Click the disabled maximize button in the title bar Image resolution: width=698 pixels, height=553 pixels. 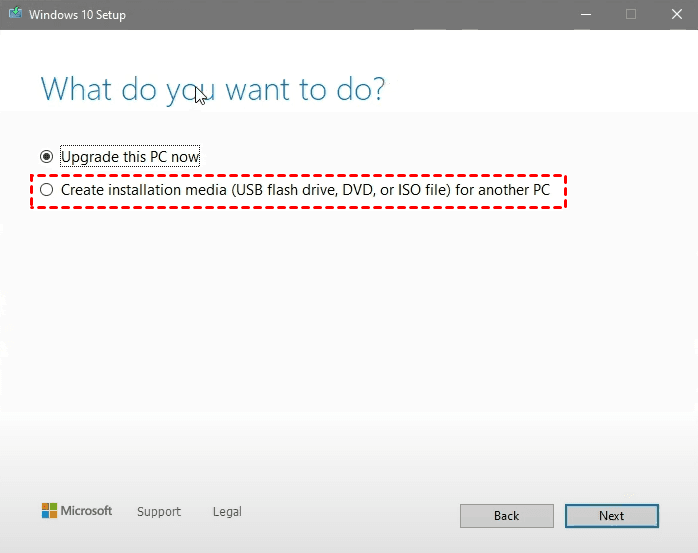tap(631, 15)
